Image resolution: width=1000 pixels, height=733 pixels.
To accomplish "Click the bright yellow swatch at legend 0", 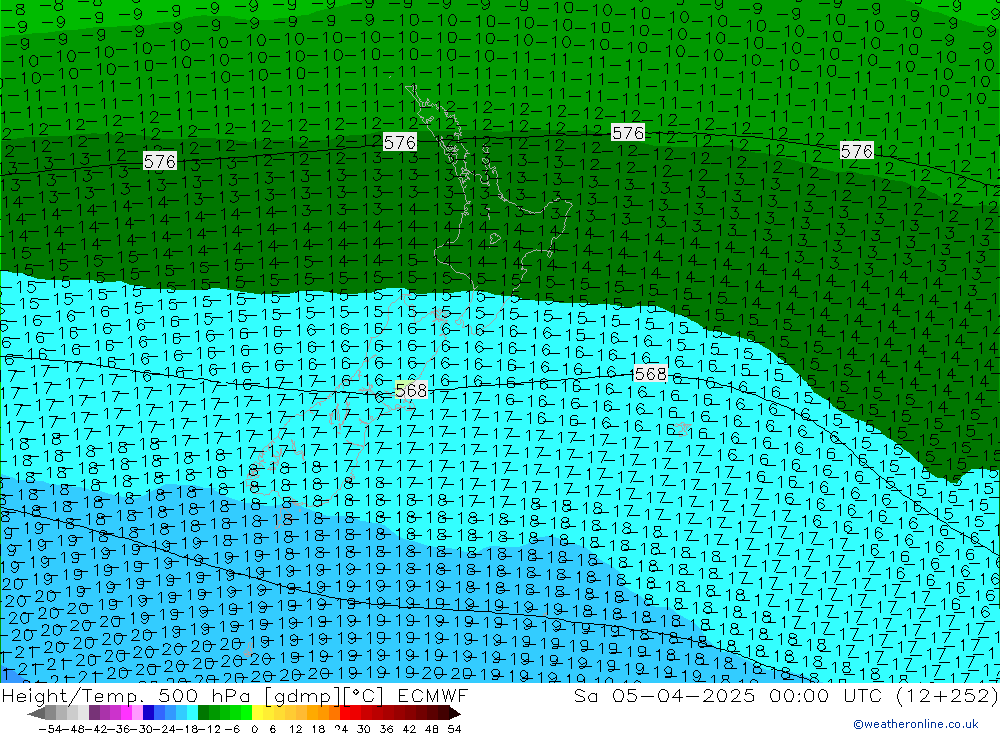I will pyautogui.click(x=258, y=713).
